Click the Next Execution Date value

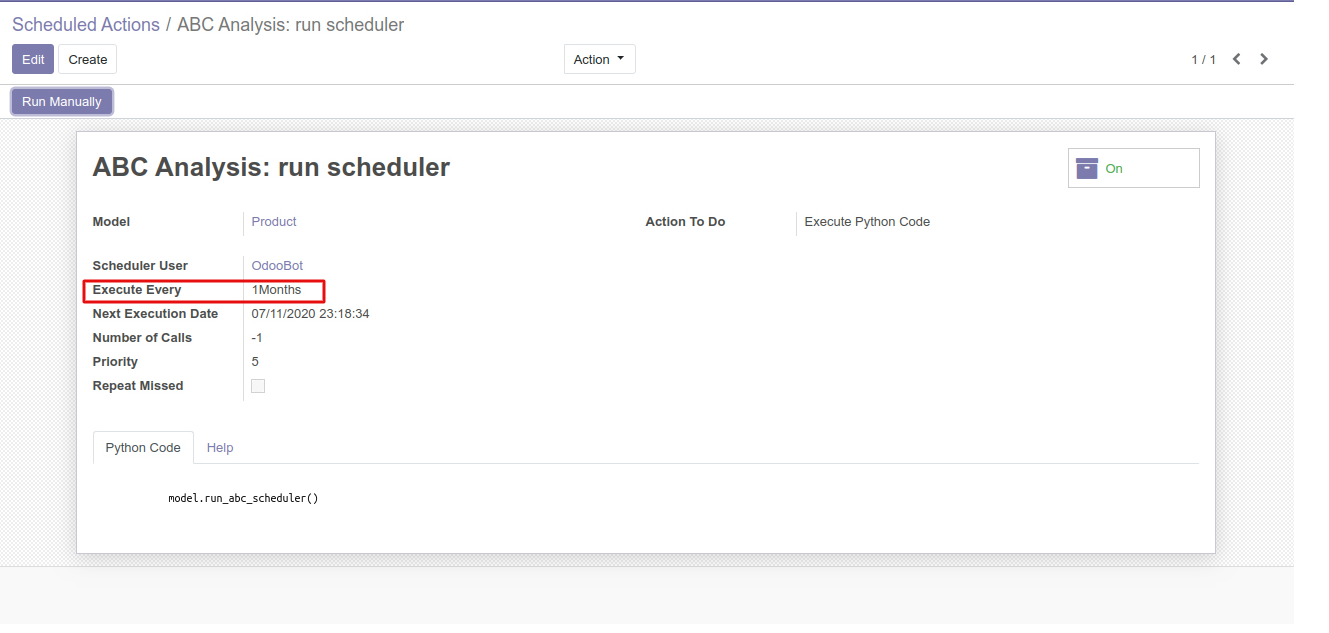[310, 314]
